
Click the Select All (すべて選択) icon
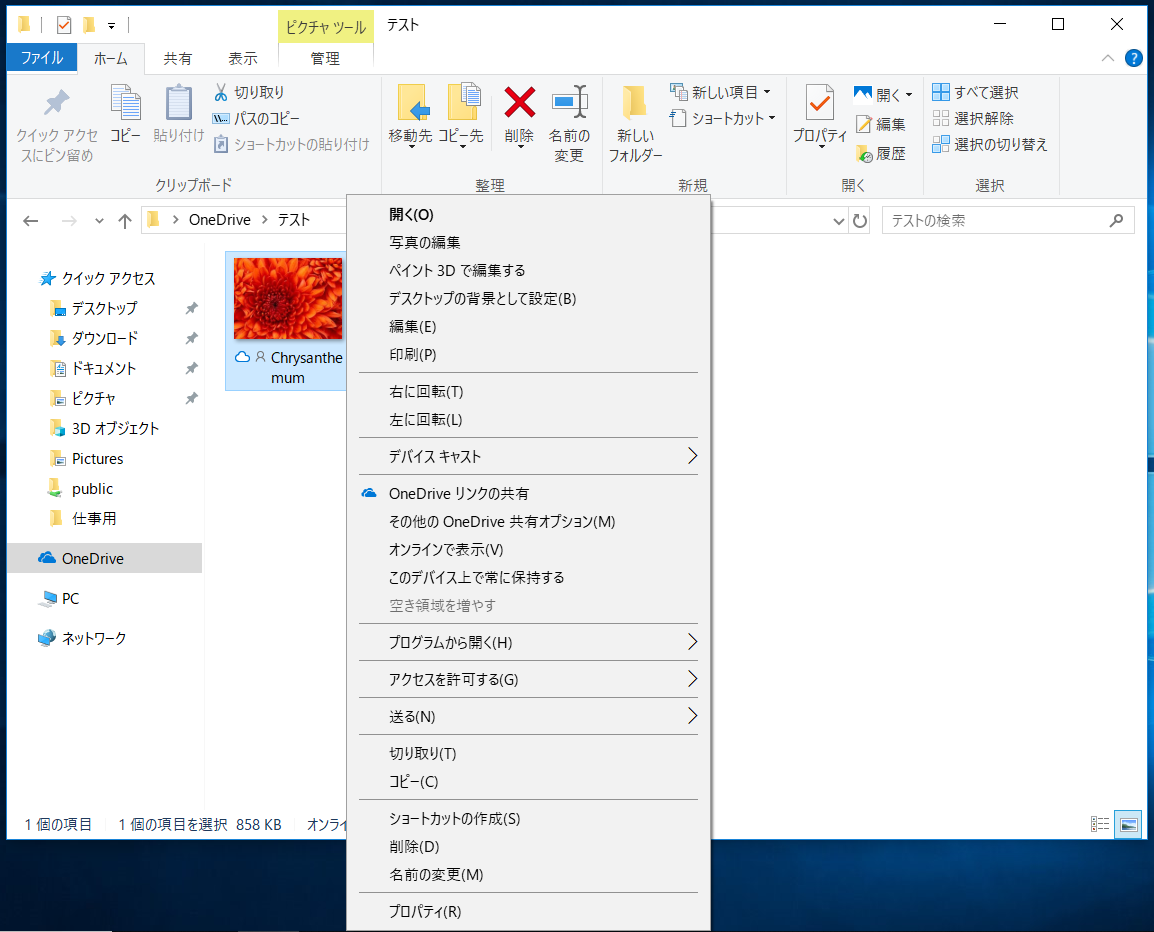click(941, 92)
